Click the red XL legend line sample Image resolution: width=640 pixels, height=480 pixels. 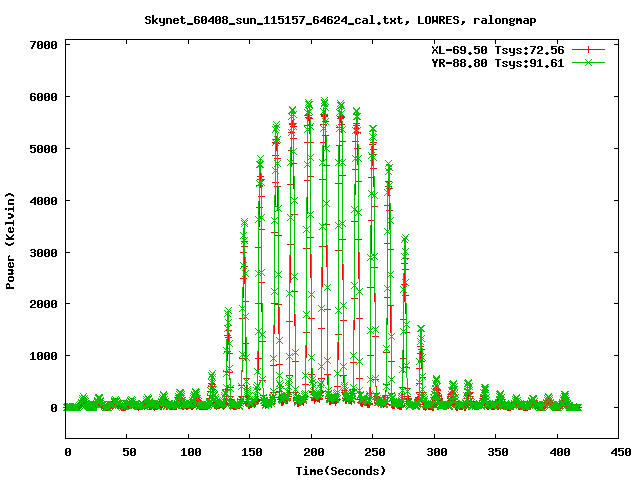click(x=588, y=50)
